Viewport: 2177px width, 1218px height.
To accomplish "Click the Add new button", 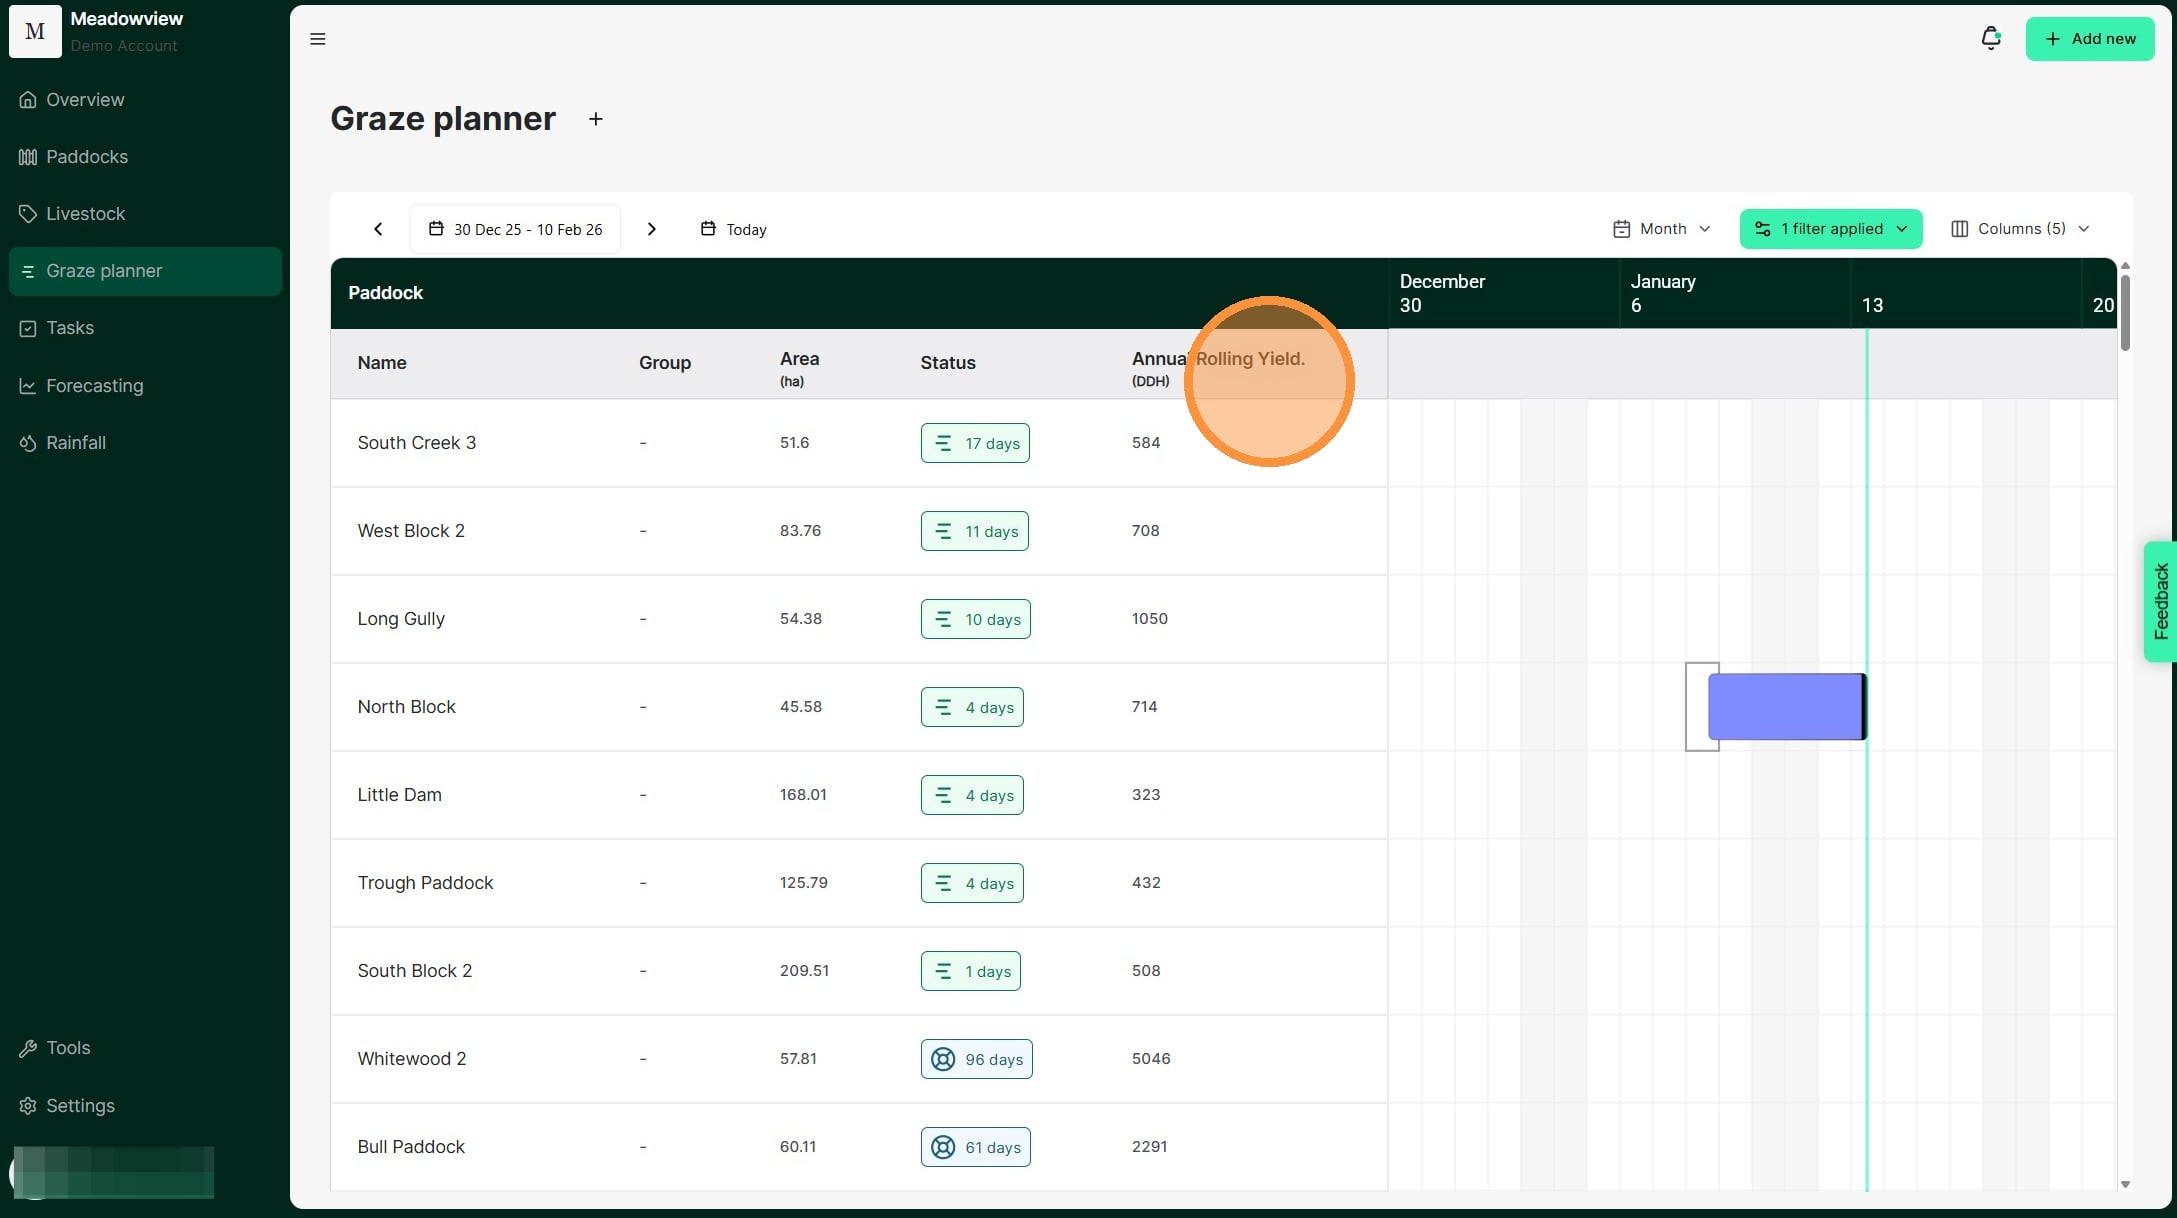I will point(2089,39).
